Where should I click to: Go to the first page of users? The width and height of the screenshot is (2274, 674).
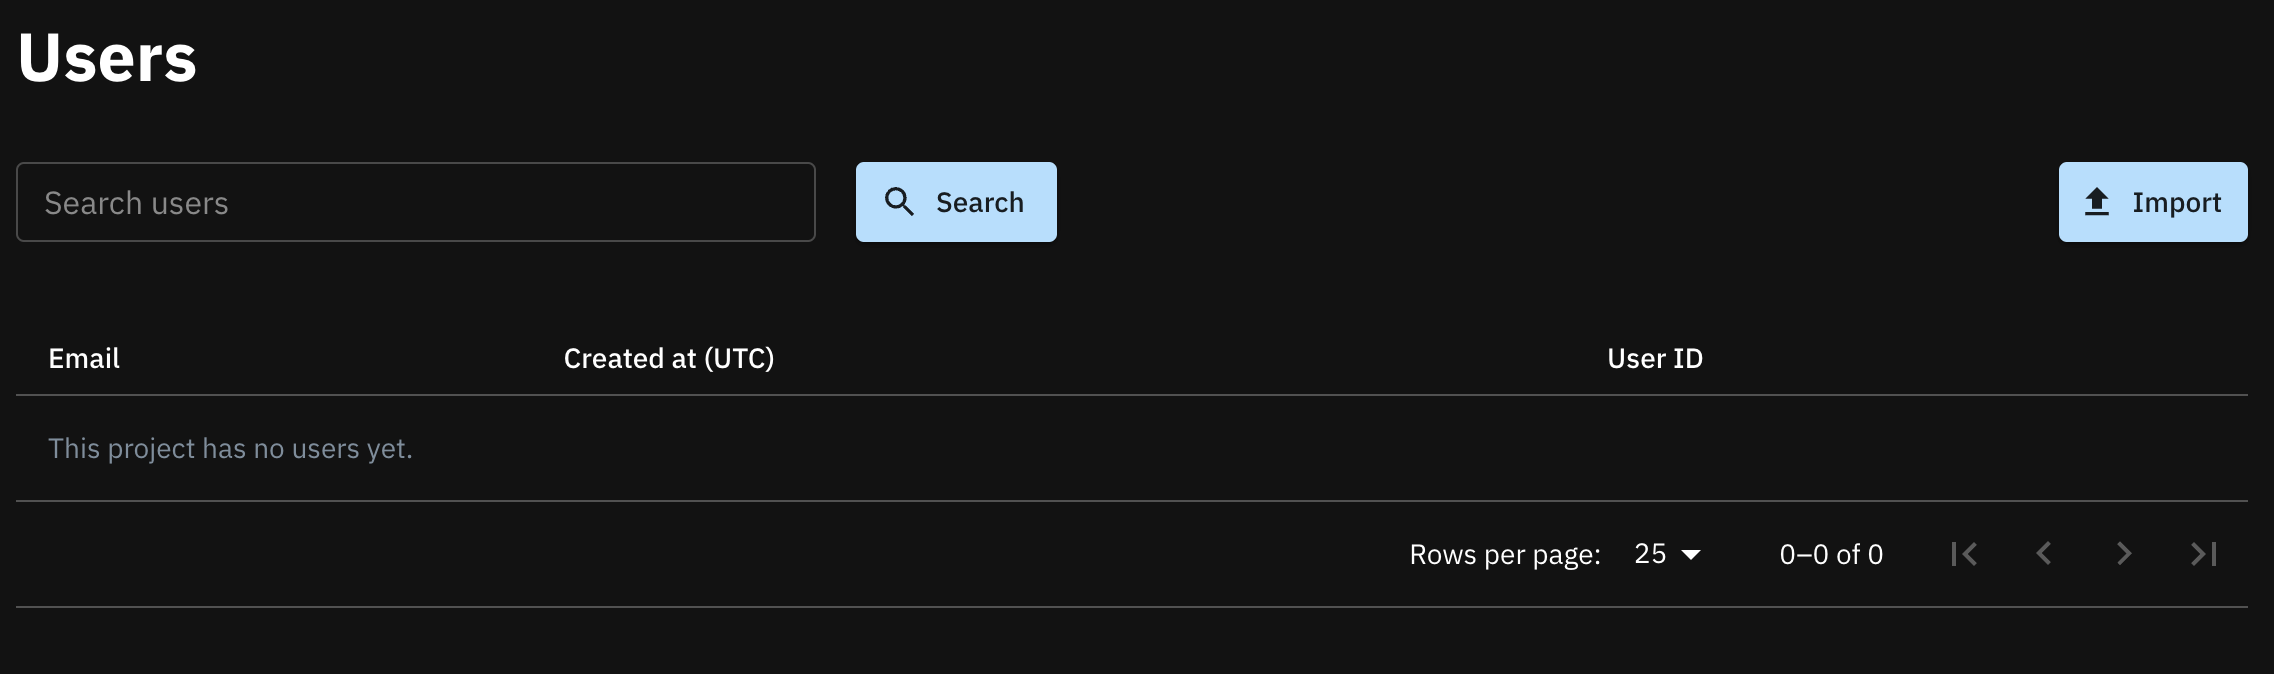[1964, 554]
